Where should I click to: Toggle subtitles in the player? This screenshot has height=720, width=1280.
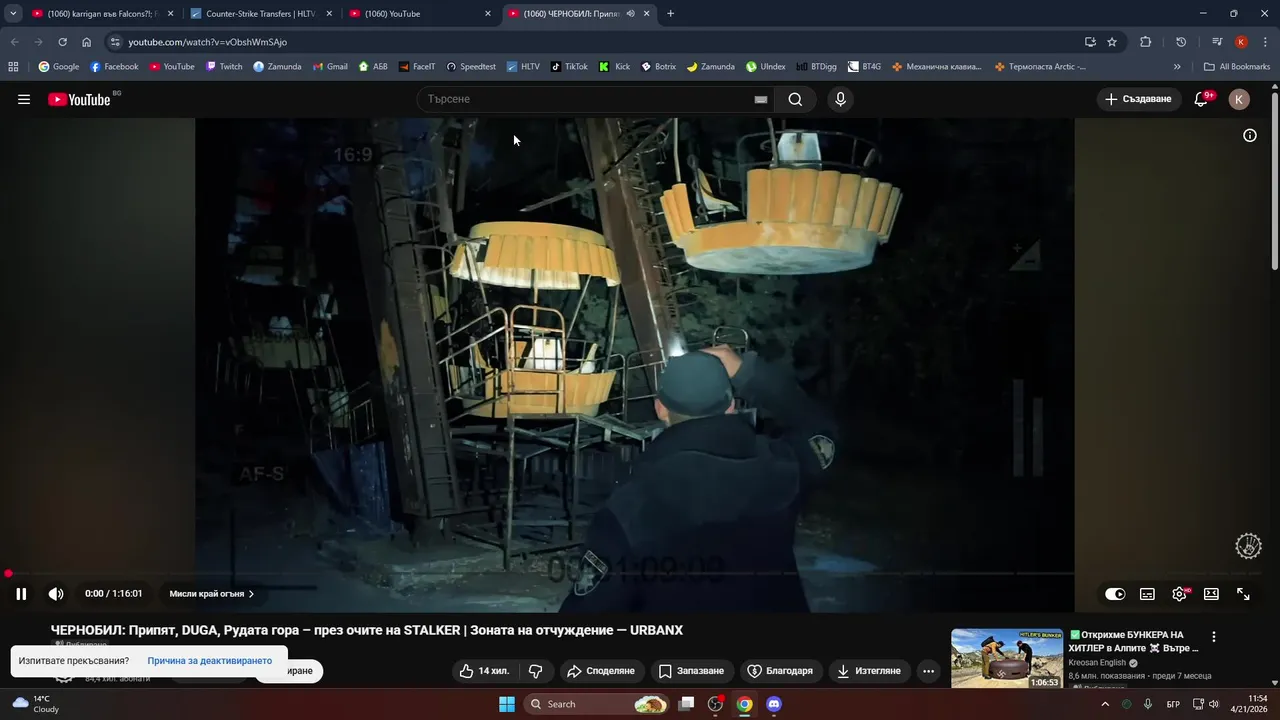click(x=1147, y=594)
